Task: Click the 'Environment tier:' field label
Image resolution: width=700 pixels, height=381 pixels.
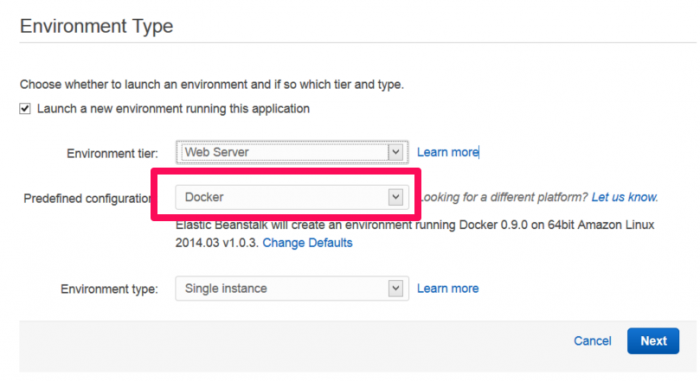Action: [112, 154]
